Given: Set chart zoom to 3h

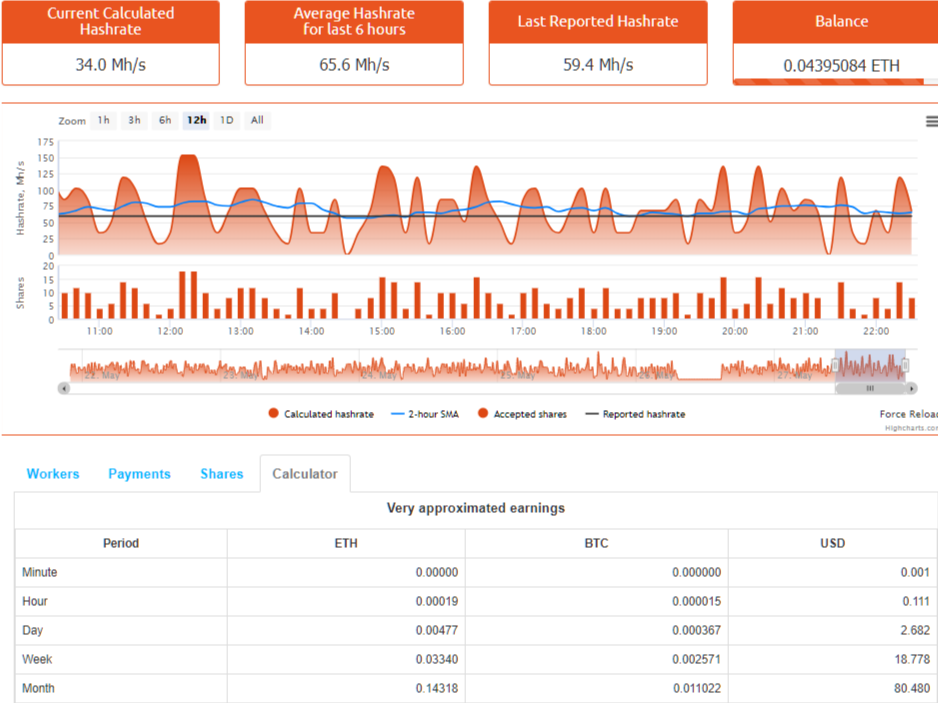Looking at the screenshot, I should (135, 120).
